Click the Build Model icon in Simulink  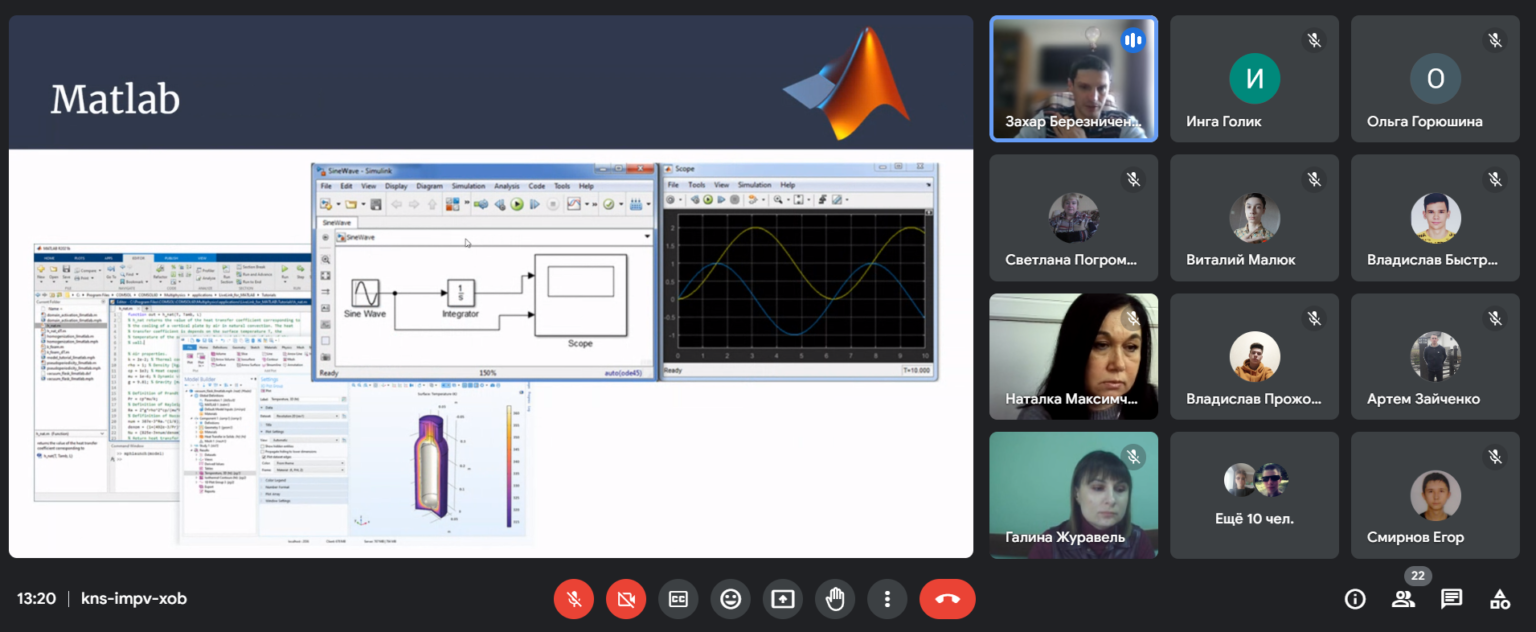(636, 204)
